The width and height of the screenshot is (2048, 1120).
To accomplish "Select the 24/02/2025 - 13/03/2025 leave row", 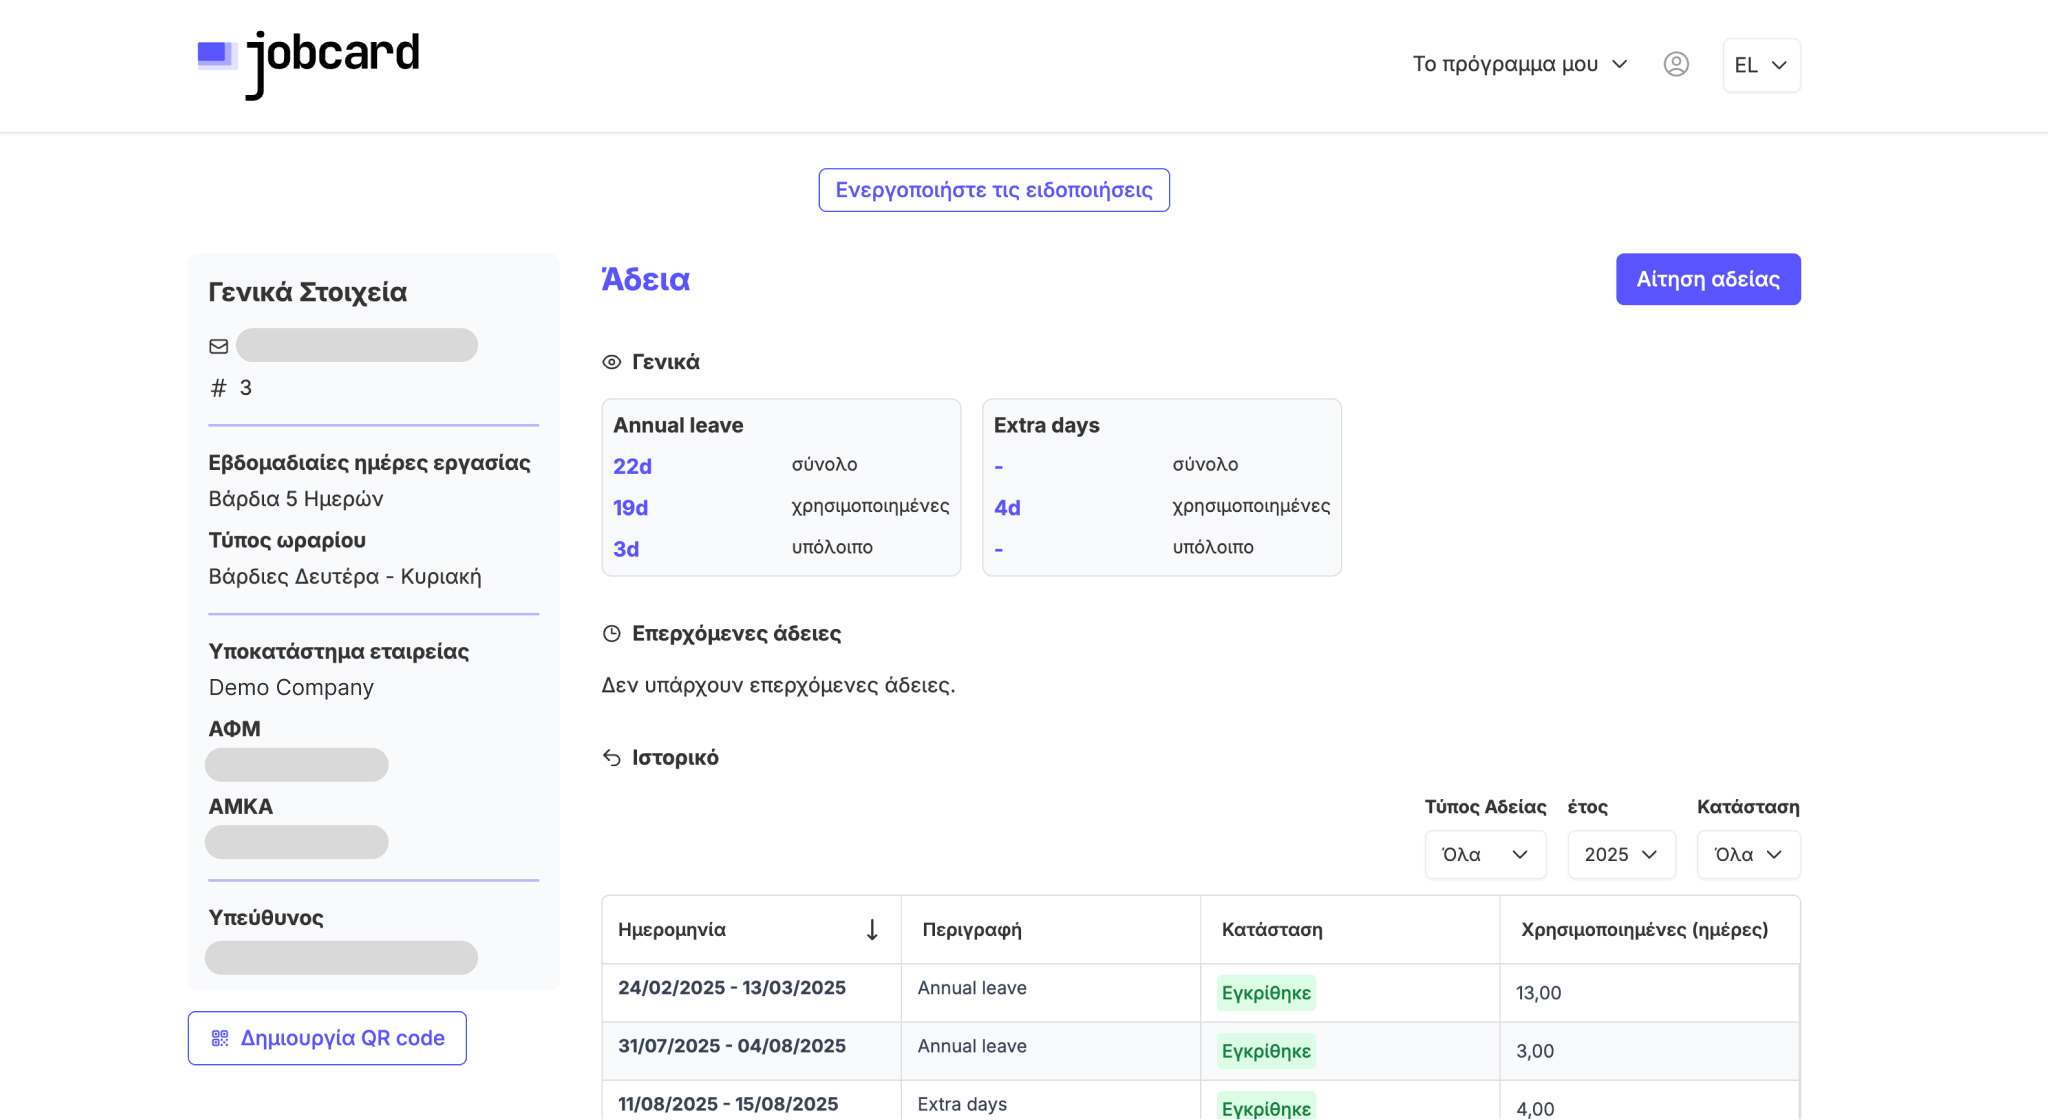I will [731, 988].
